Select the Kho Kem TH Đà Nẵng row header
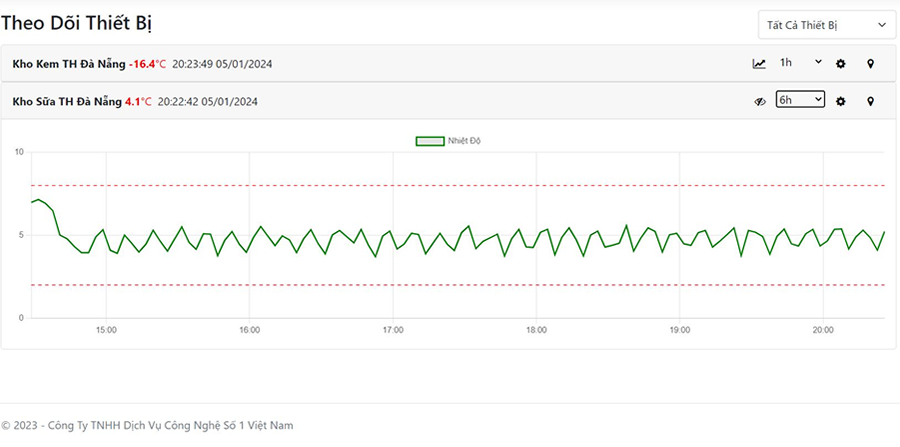Viewport: 900px width, 447px height. coord(450,64)
